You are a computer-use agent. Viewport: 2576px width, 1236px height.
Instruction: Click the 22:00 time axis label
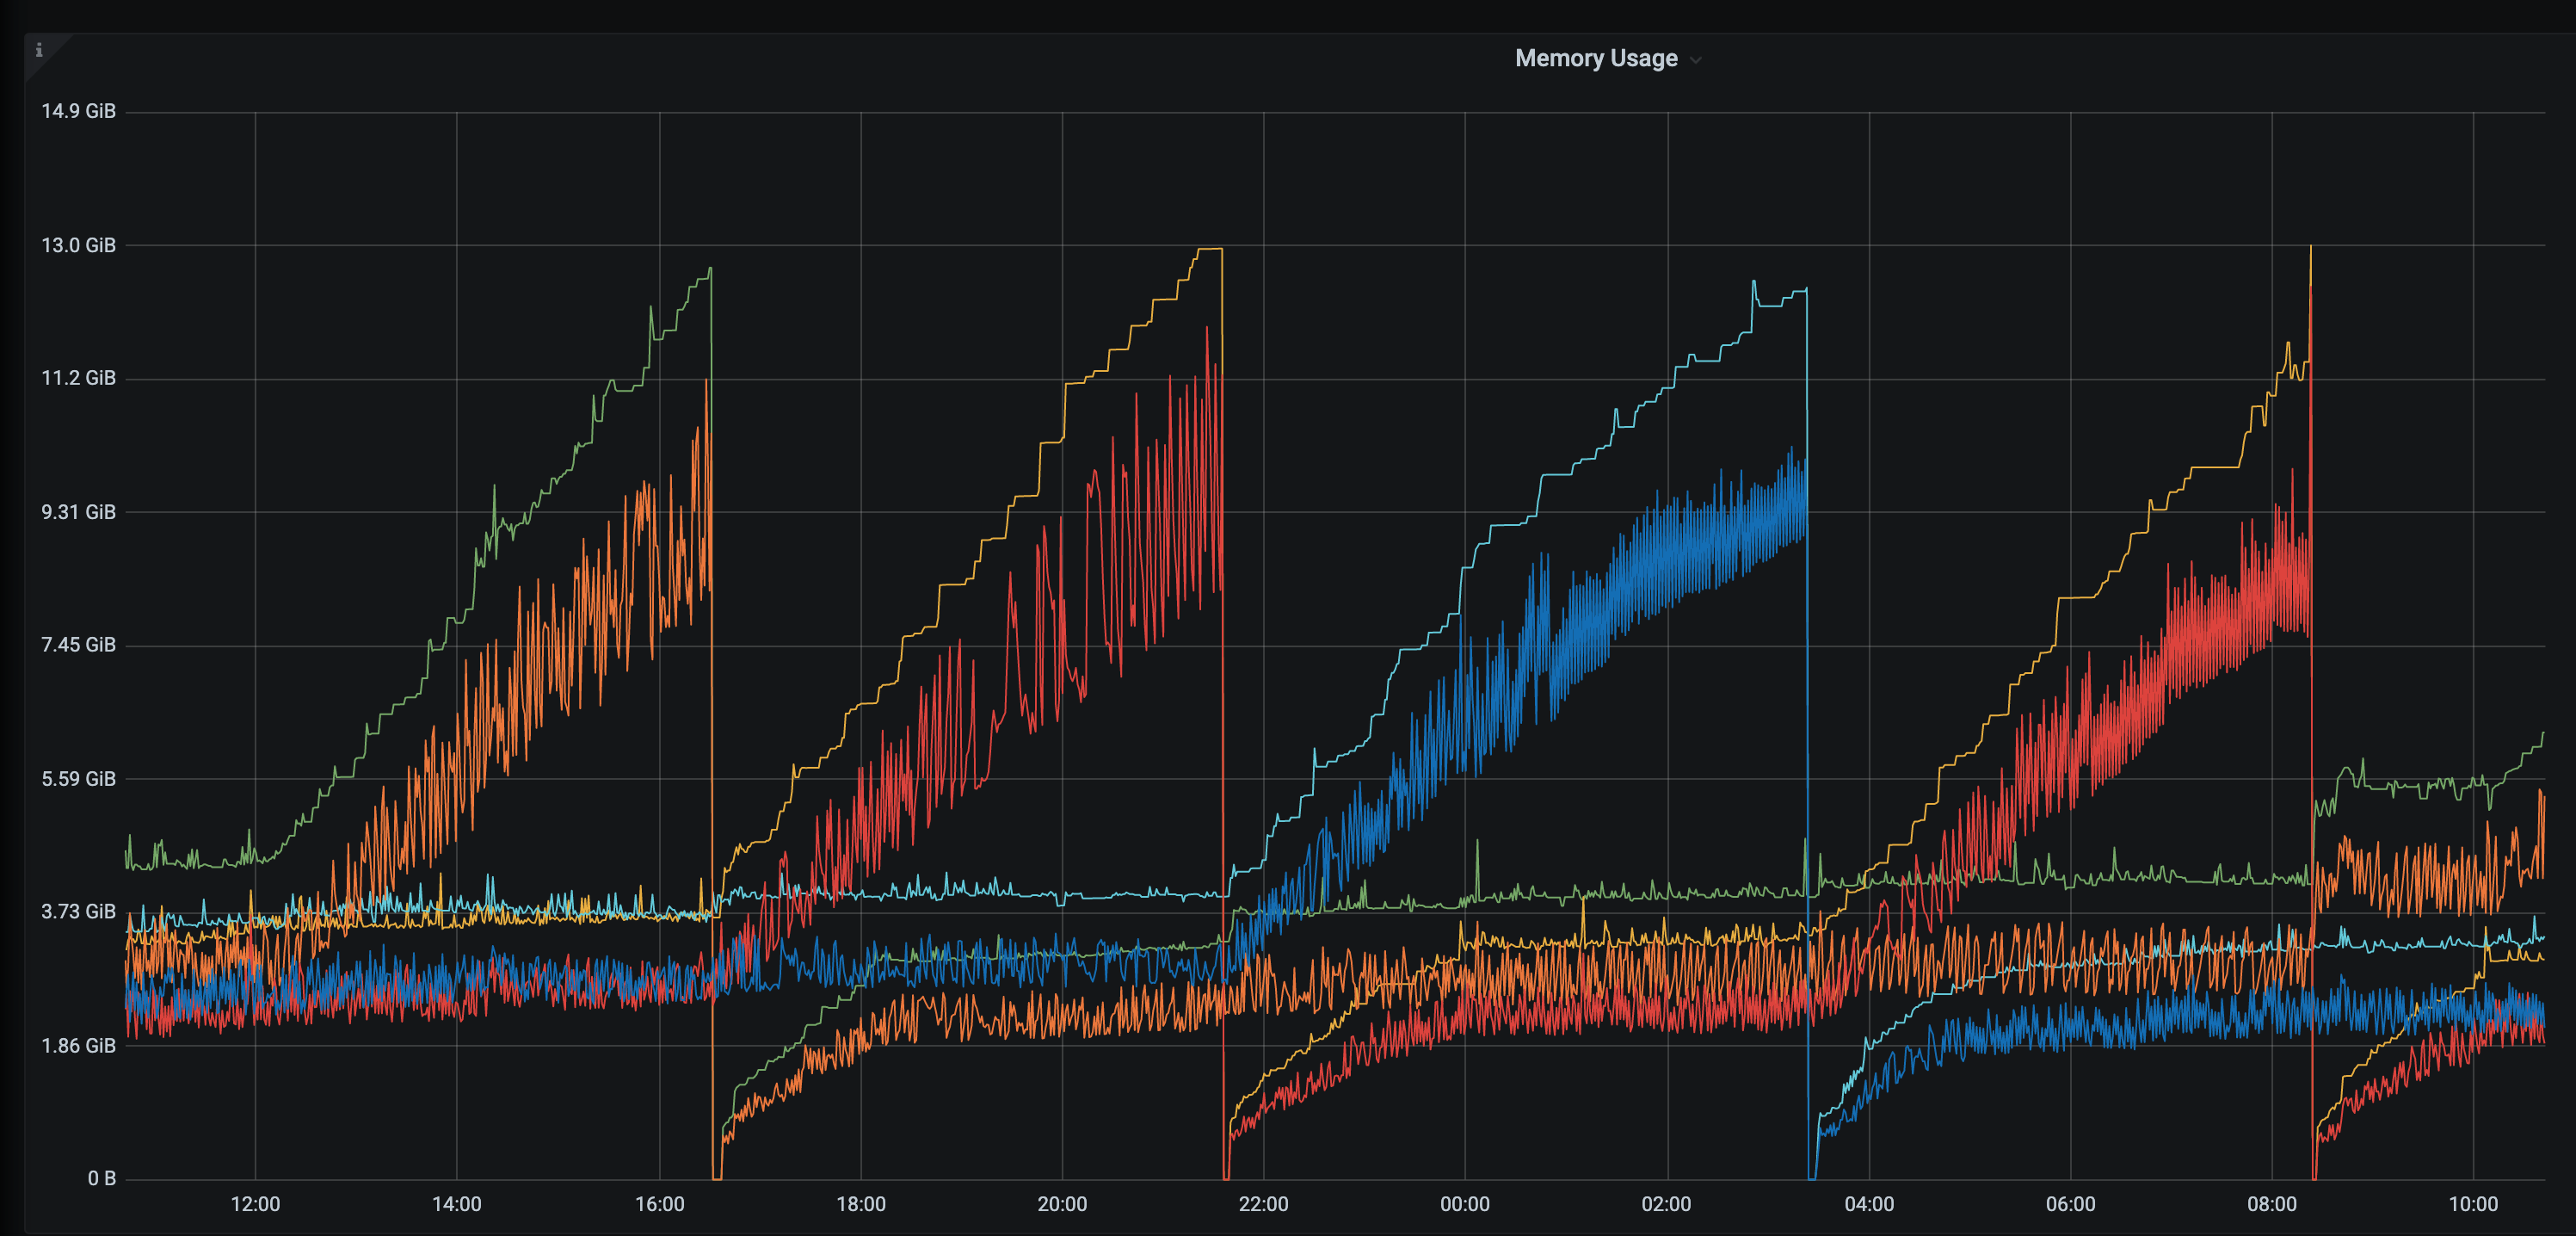[1263, 1204]
